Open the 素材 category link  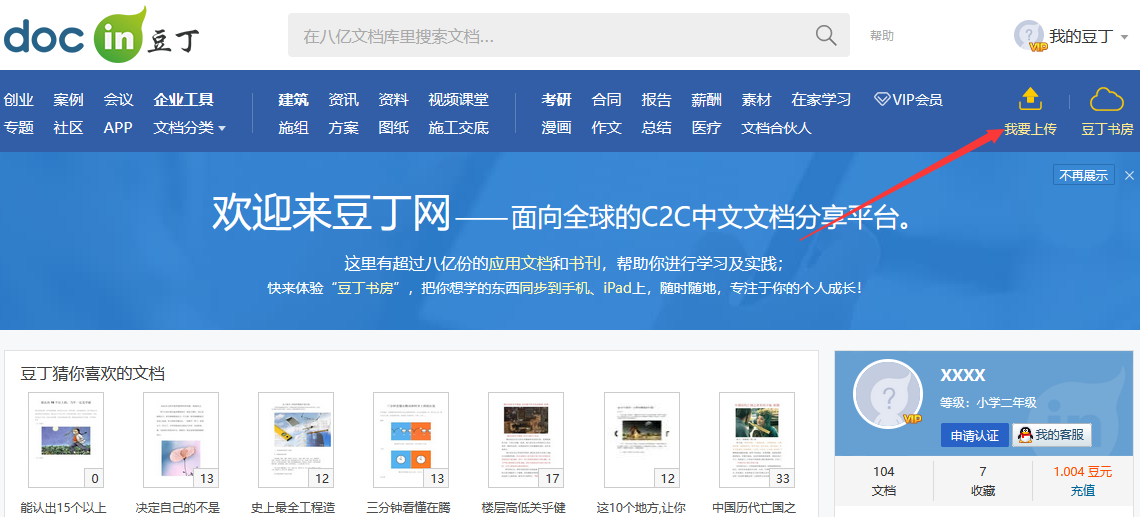pos(756,100)
